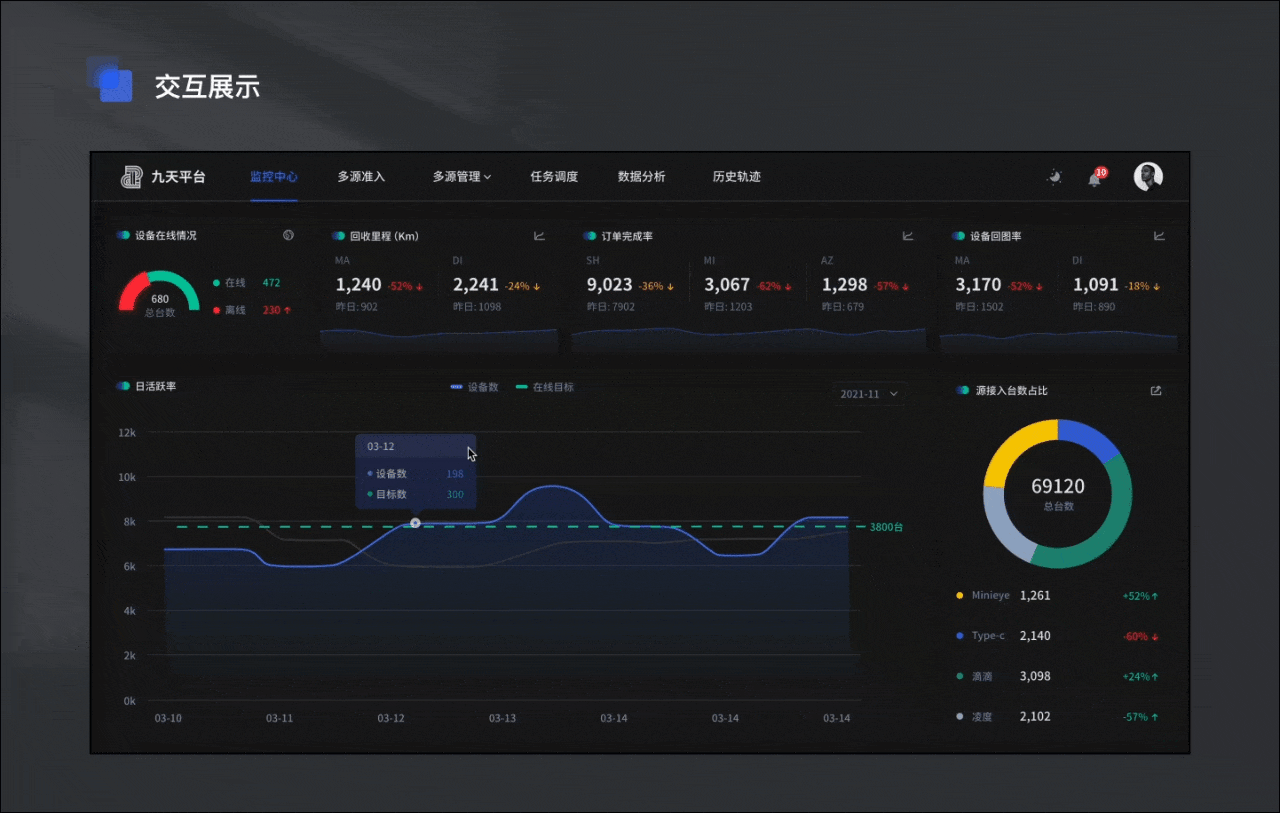The height and width of the screenshot is (813, 1280).
Task: Click 昨日: 7902 text
Action: 611,307
